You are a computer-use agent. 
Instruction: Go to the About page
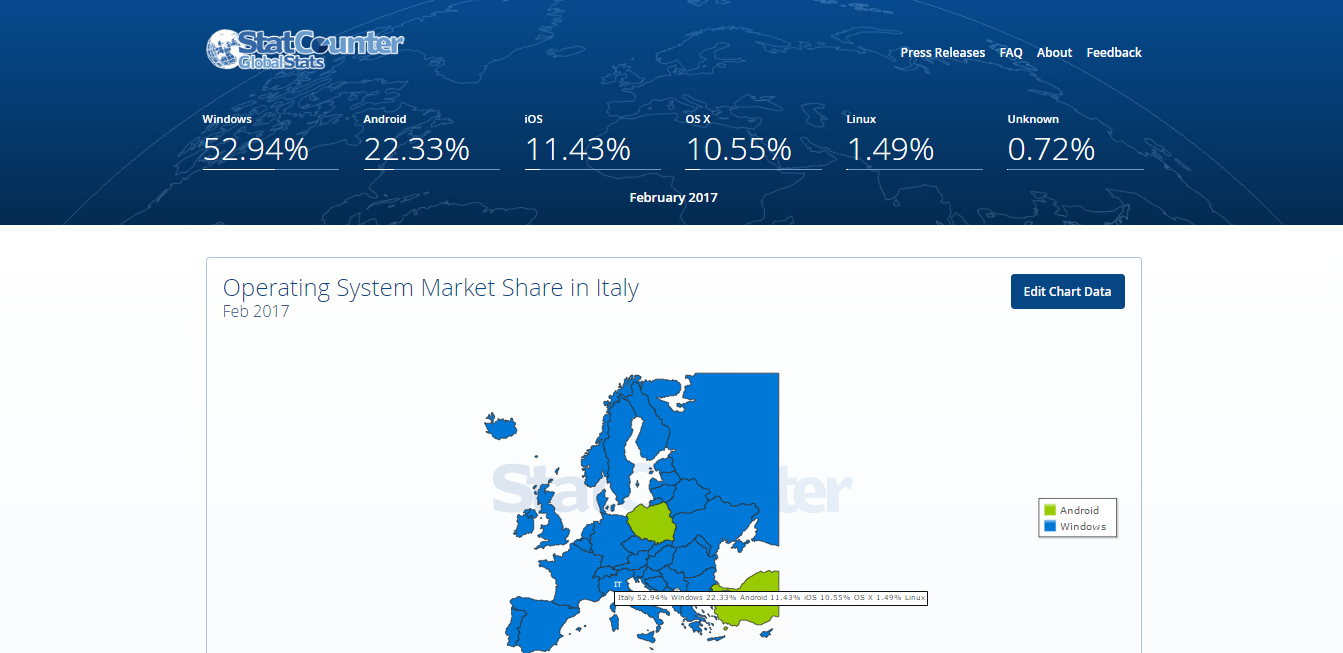[x=1054, y=53]
